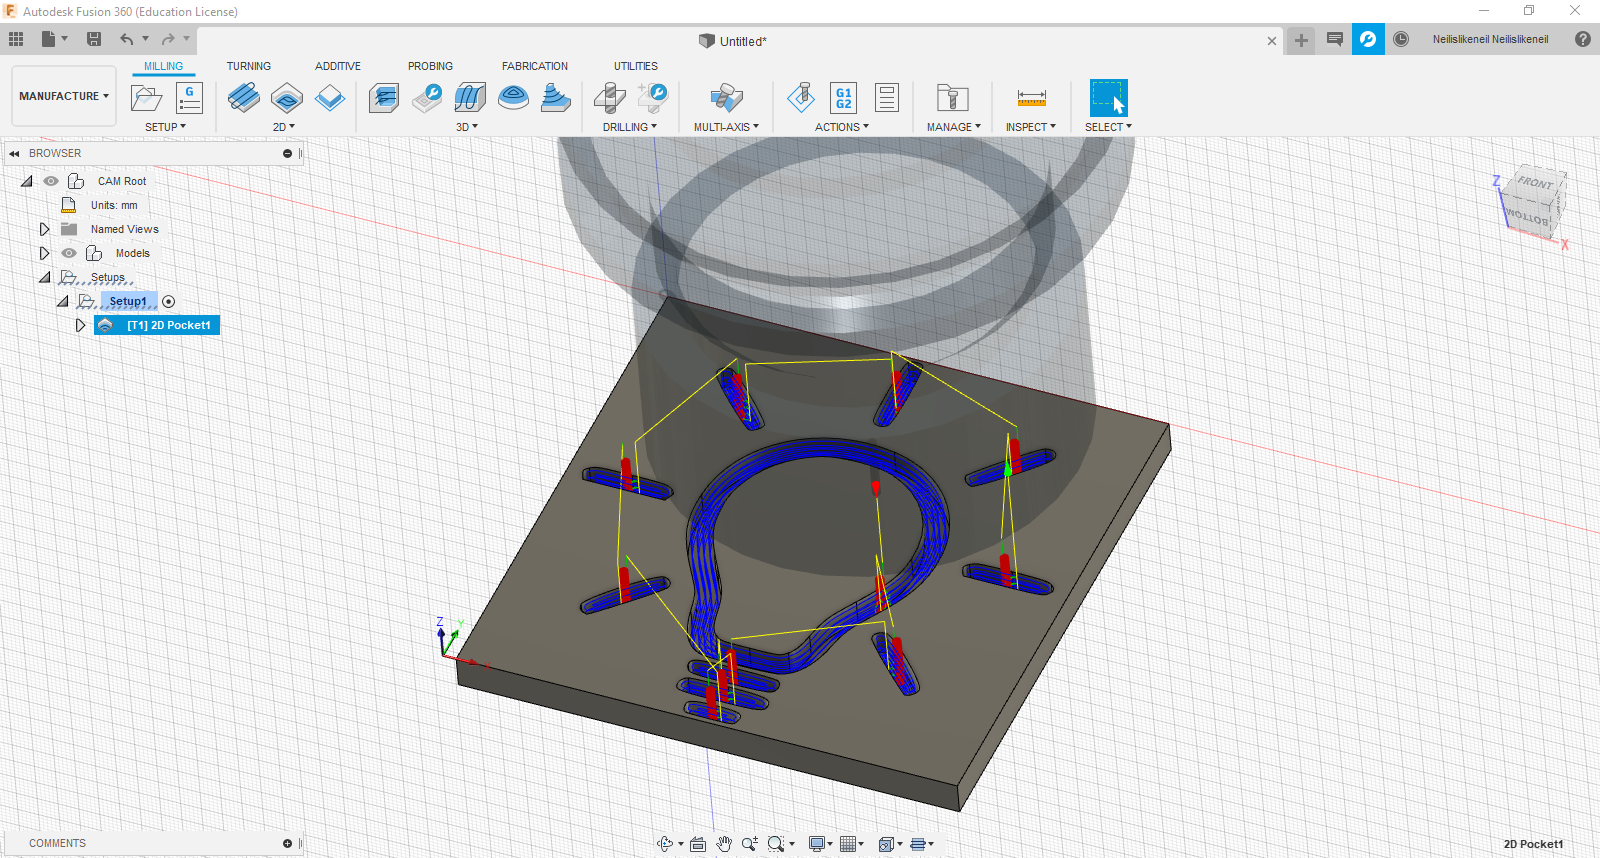Open the MANAGE dropdown menu
This screenshot has width=1600, height=858.
(954, 127)
